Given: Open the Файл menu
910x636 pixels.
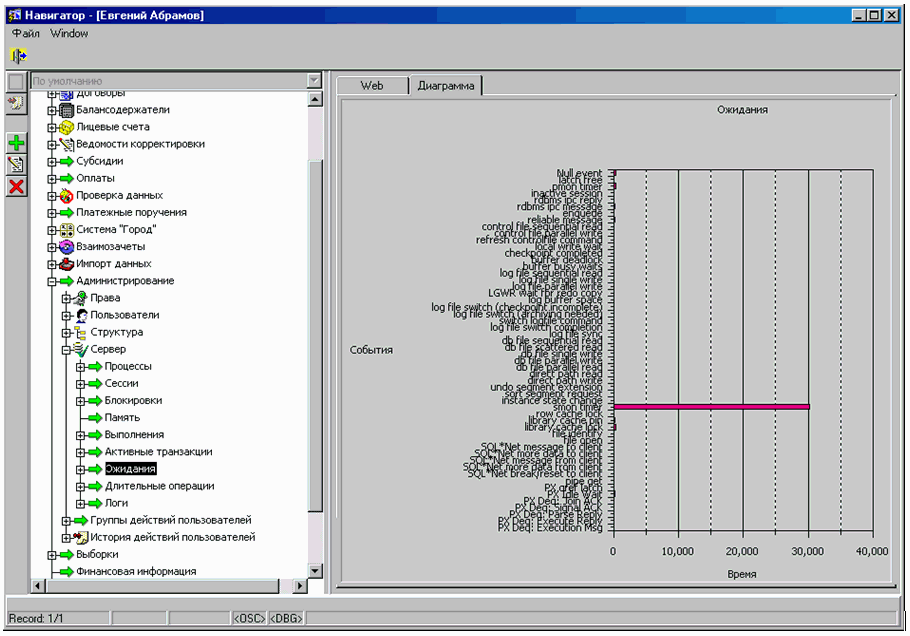Looking at the screenshot, I should pyautogui.click(x=25, y=33).
